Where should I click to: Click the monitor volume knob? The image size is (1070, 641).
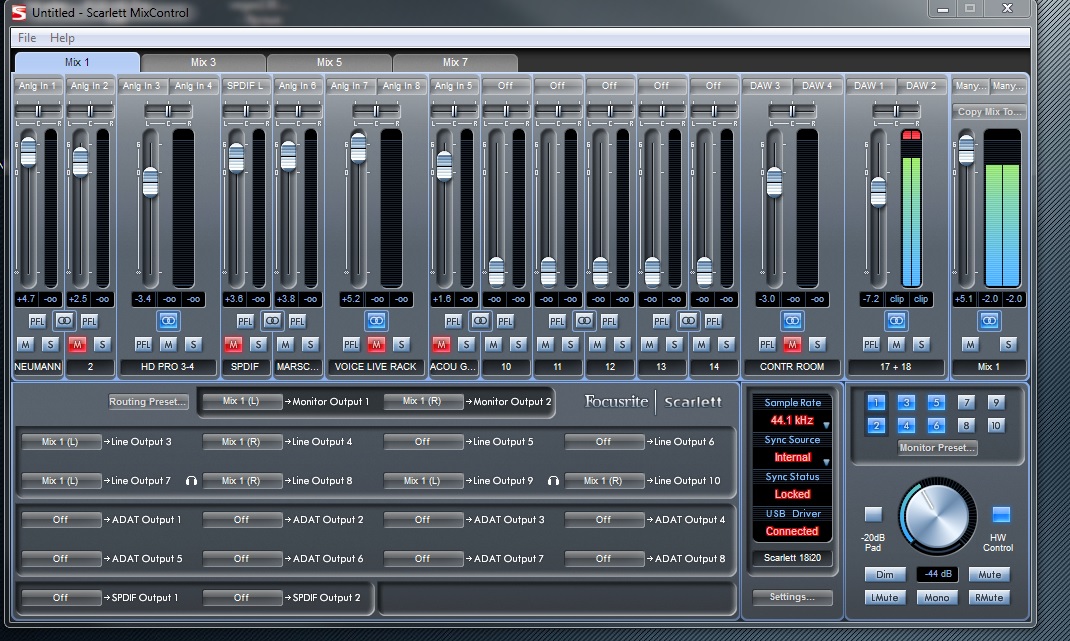(x=937, y=517)
